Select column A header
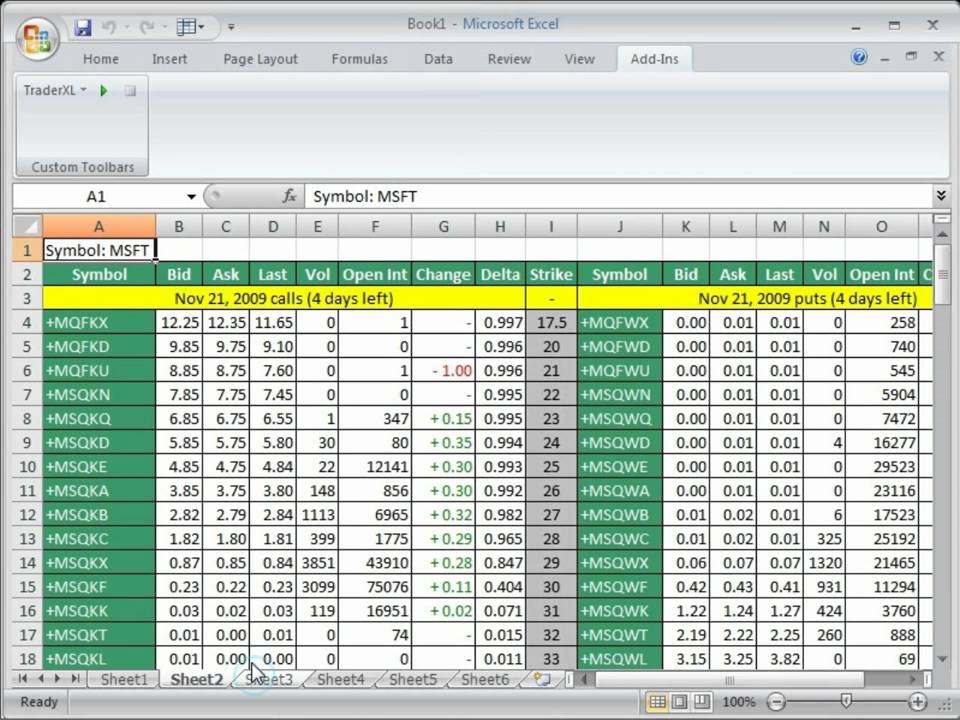 (x=99, y=227)
